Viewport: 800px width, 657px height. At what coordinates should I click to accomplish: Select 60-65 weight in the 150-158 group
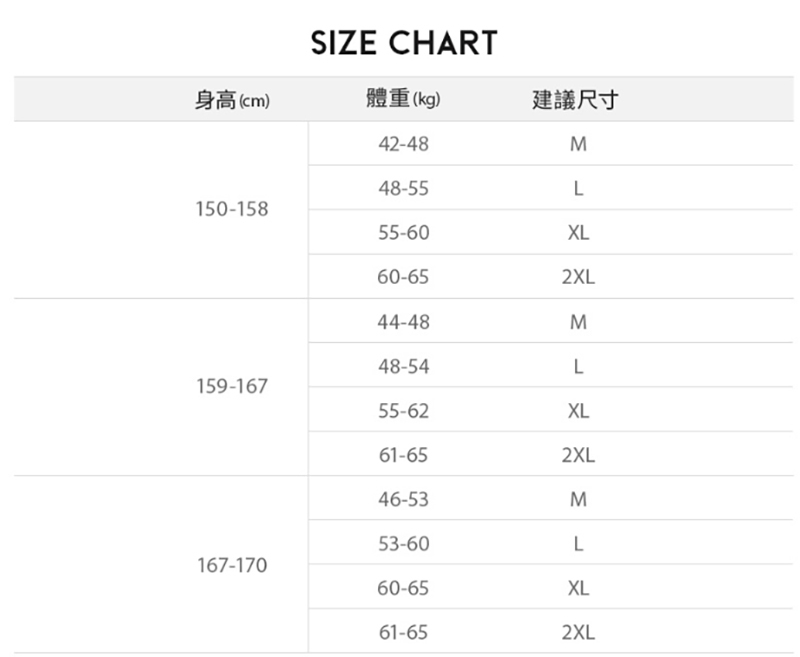tap(403, 277)
